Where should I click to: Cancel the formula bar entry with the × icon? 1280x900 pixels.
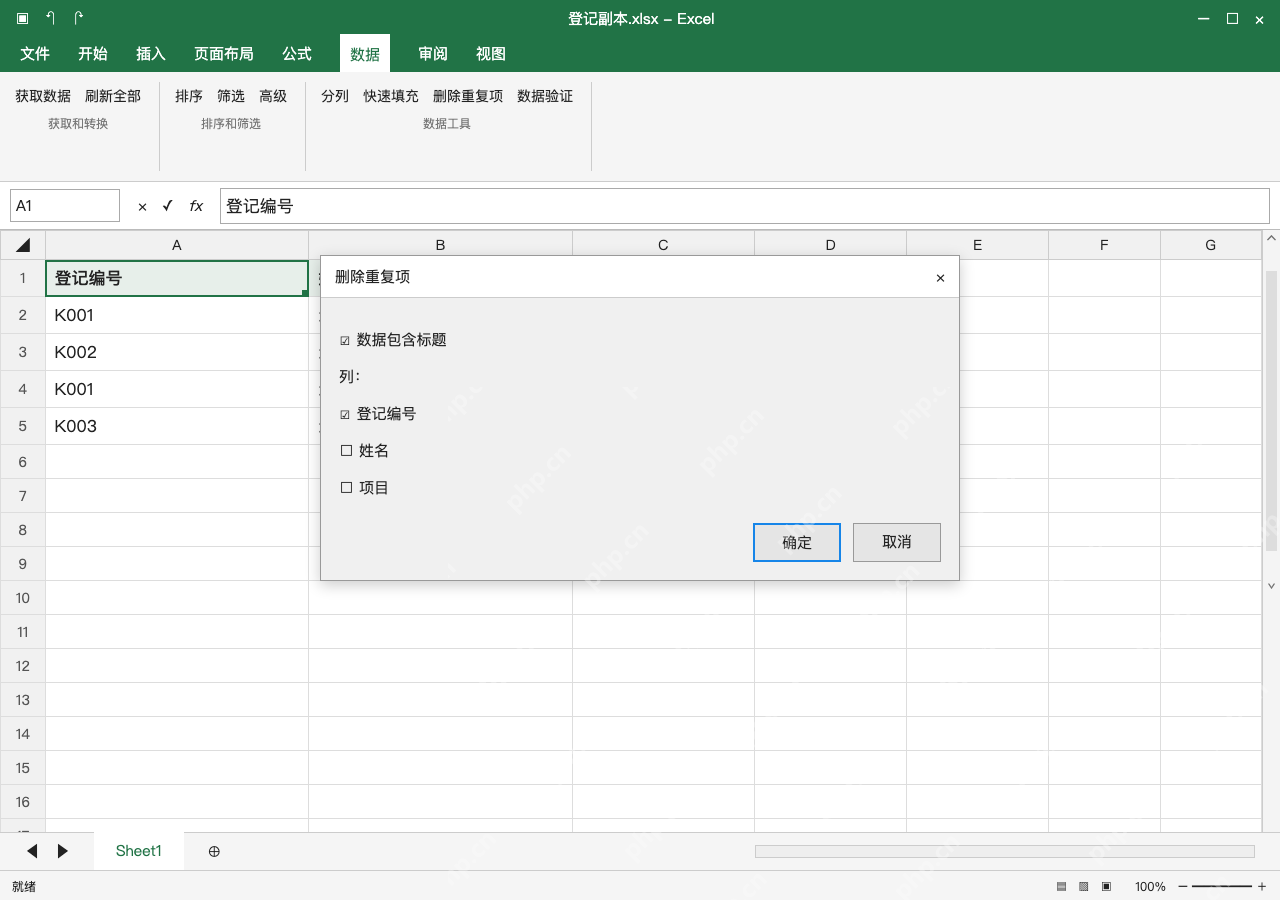[x=142, y=206]
